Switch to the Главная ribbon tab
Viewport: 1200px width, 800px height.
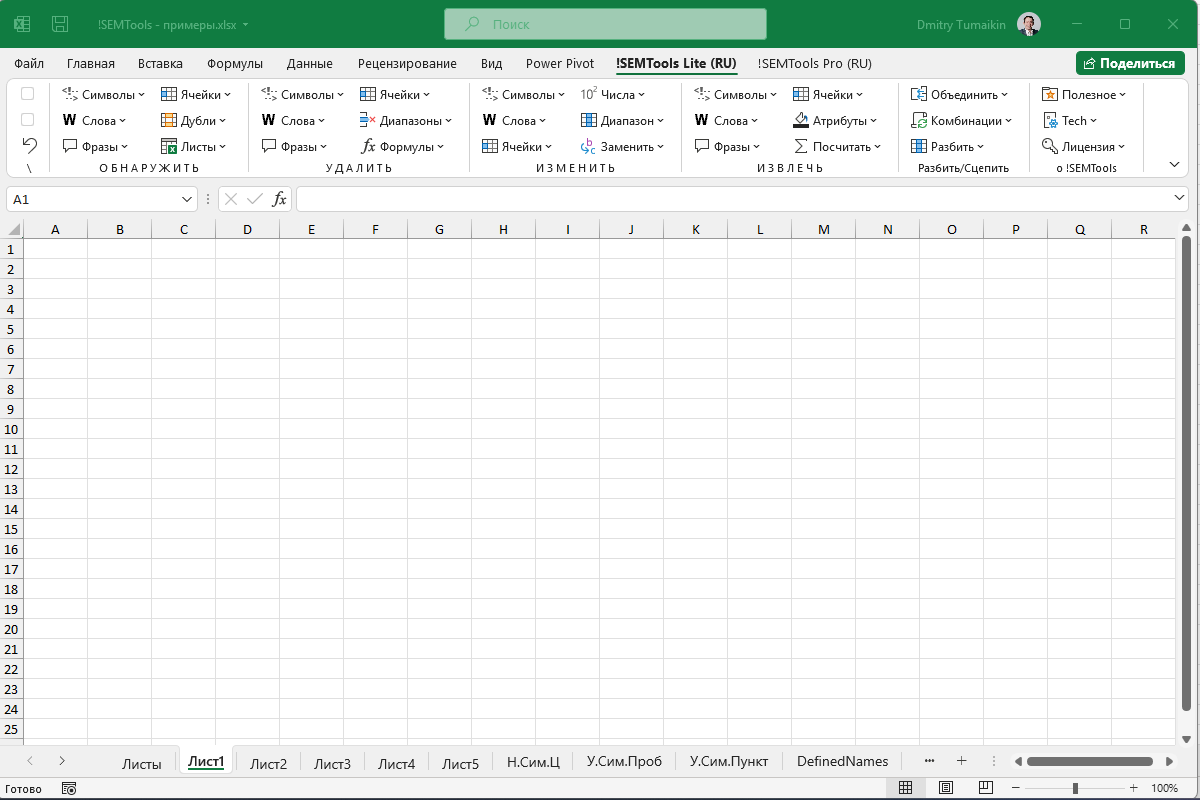click(91, 63)
